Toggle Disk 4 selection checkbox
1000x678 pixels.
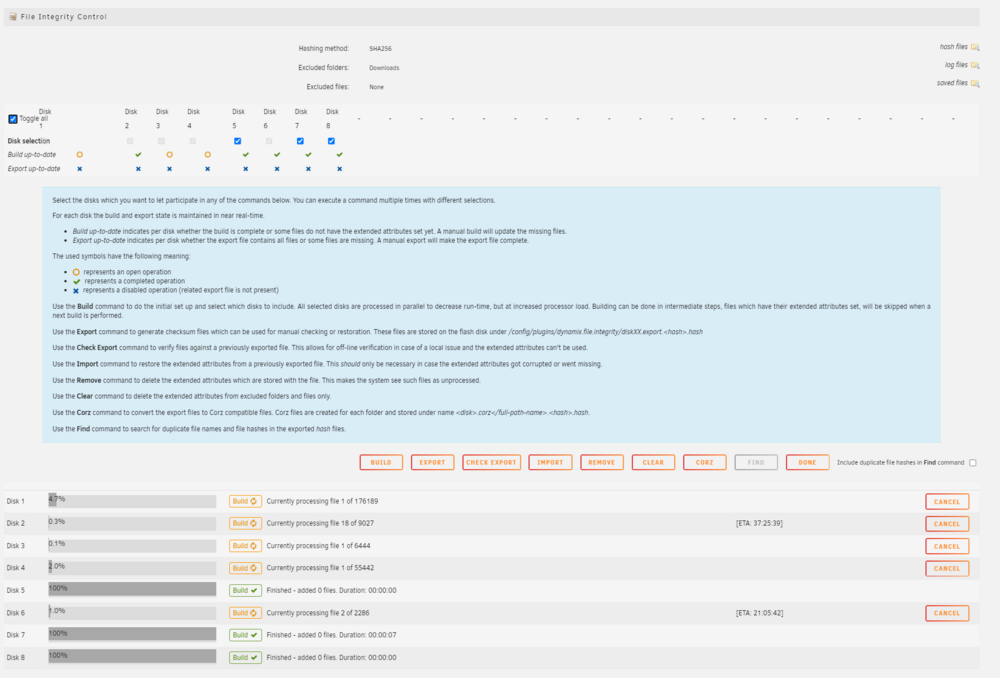click(x=193, y=141)
